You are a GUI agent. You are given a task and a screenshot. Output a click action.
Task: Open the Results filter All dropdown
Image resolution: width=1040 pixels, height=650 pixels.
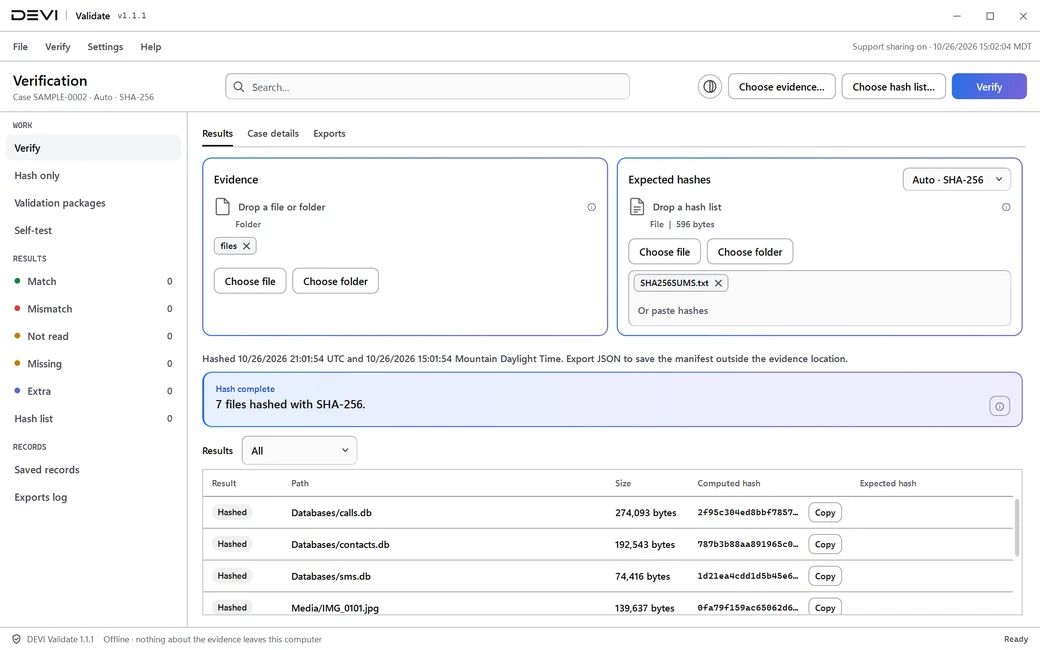(299, 451)
